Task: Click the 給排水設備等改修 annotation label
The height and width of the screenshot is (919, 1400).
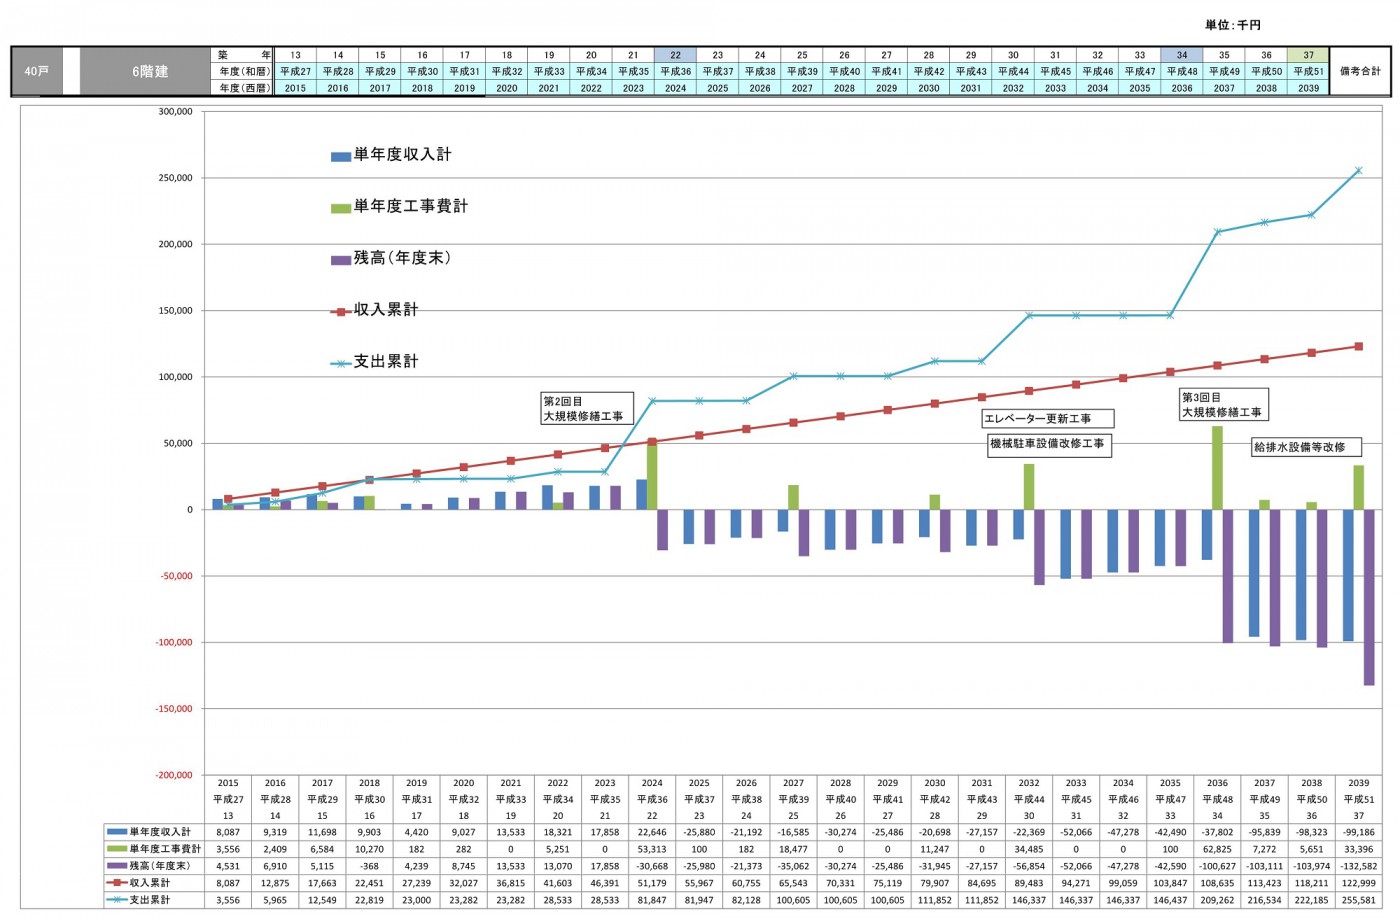Action: pos(1300,447)
